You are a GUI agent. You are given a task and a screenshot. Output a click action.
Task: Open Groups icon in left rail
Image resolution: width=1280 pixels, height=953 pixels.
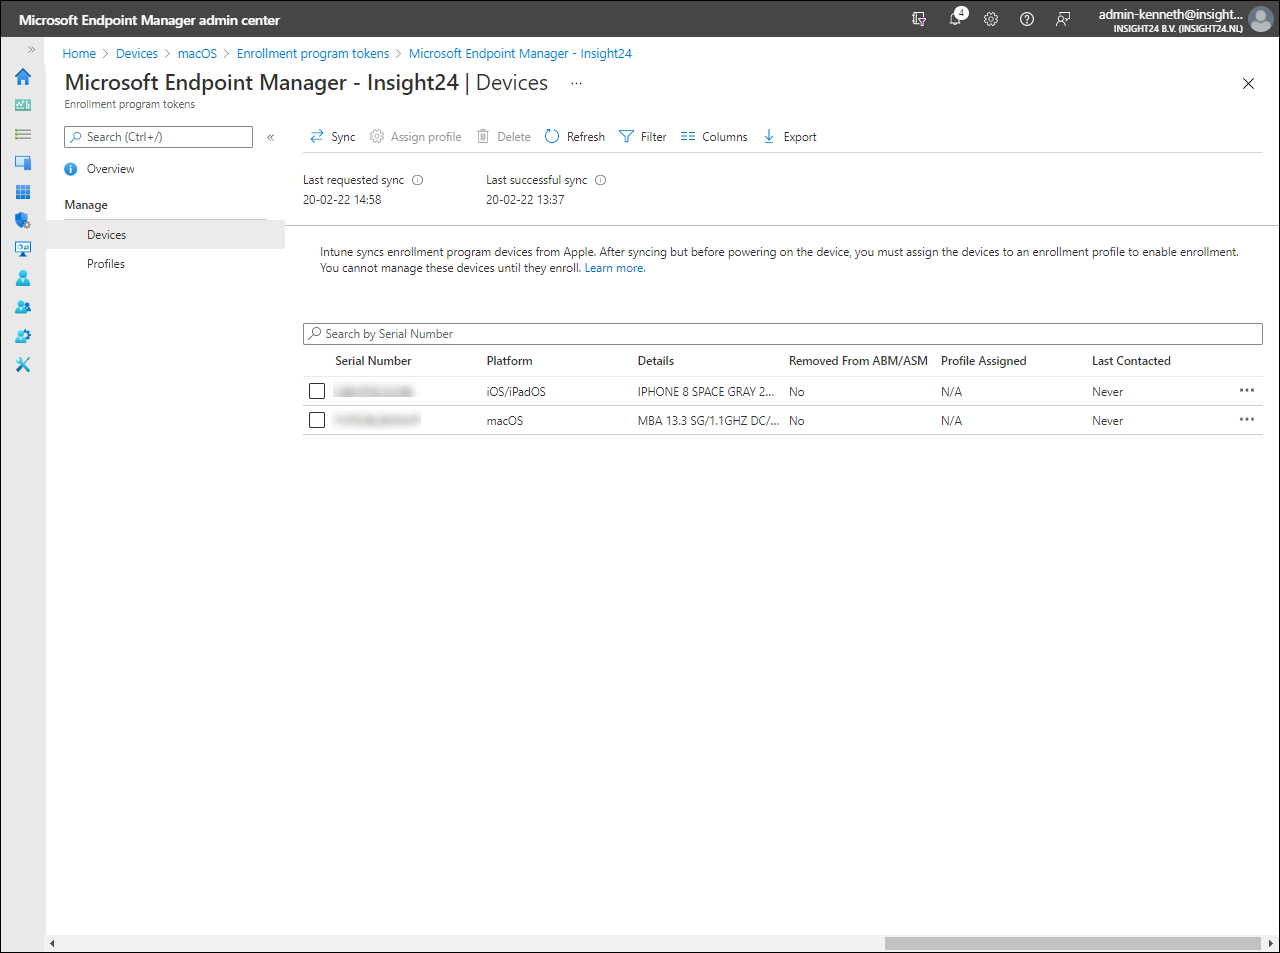point(22,307)
